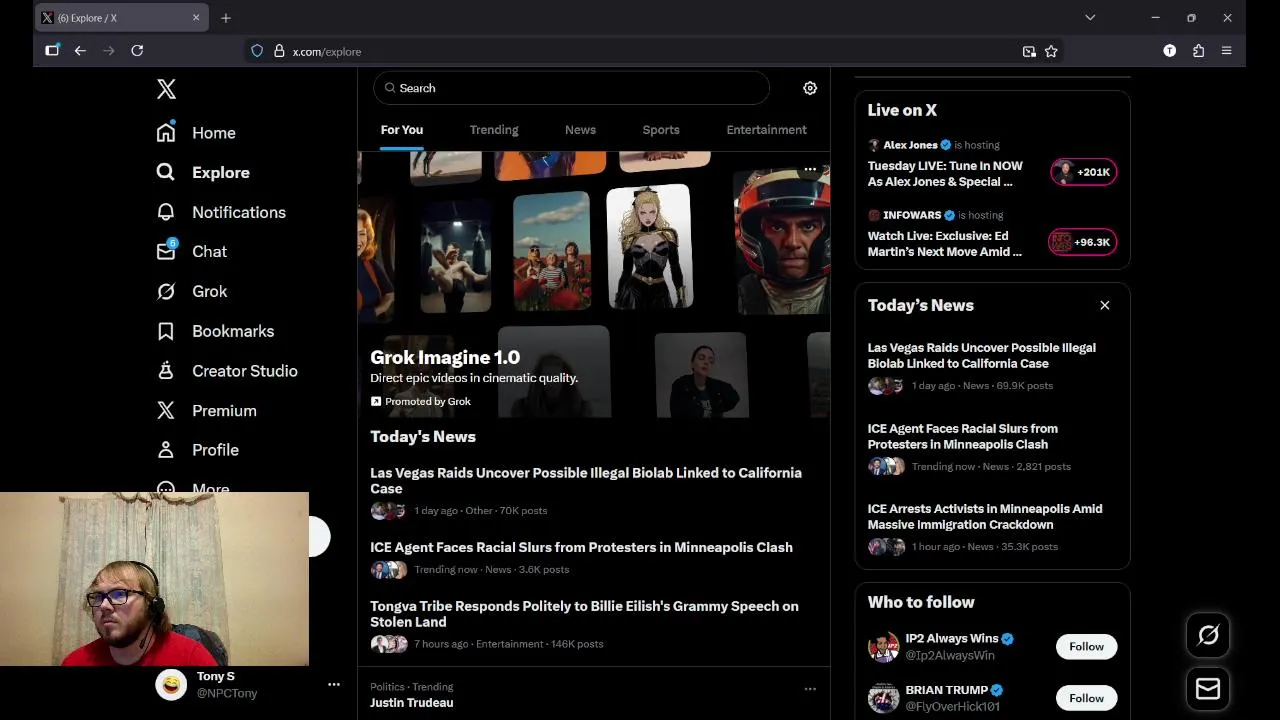Close the Explore browser tab
The width and height of the screenshot is (1280, 720).
click(x=196, y=18)
